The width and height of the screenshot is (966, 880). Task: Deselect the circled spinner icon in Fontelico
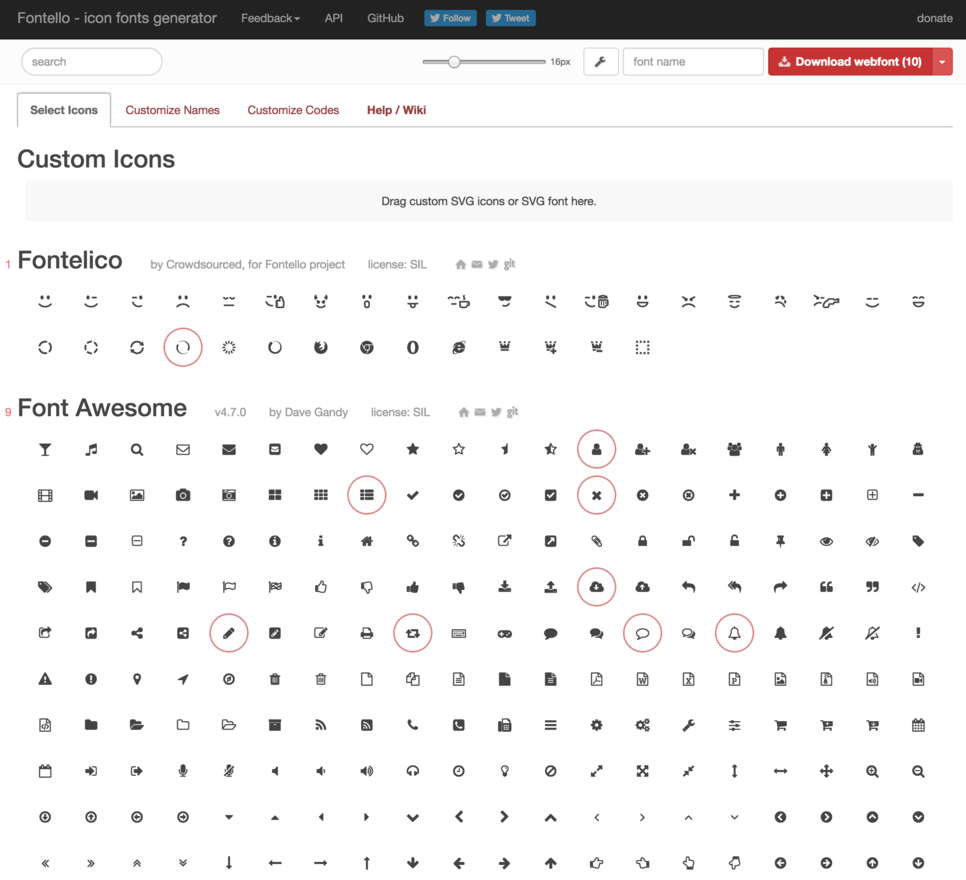(x=183, y=348)
